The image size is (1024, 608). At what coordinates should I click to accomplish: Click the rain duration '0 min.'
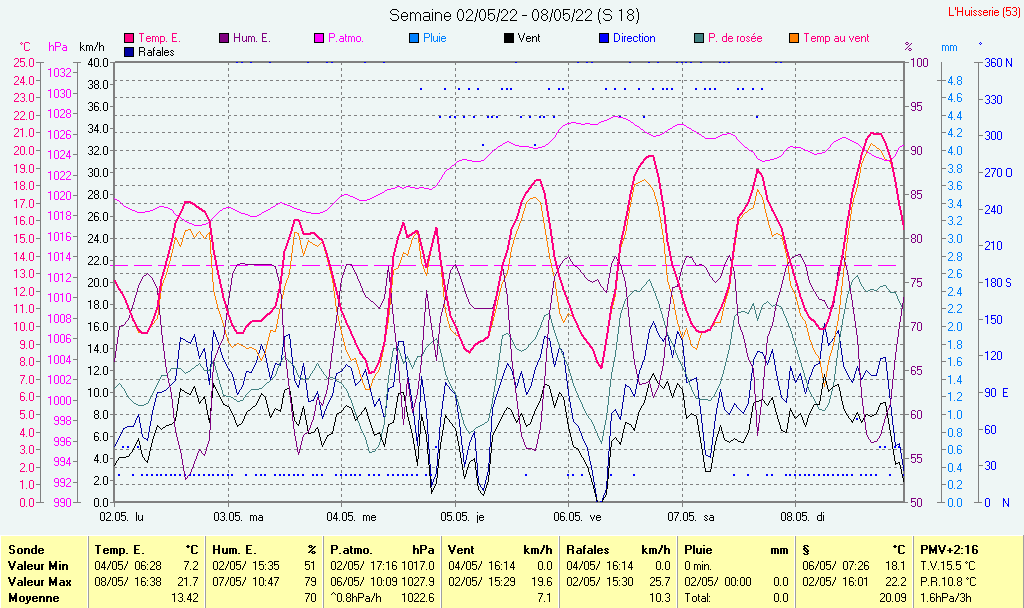point(698,566)
